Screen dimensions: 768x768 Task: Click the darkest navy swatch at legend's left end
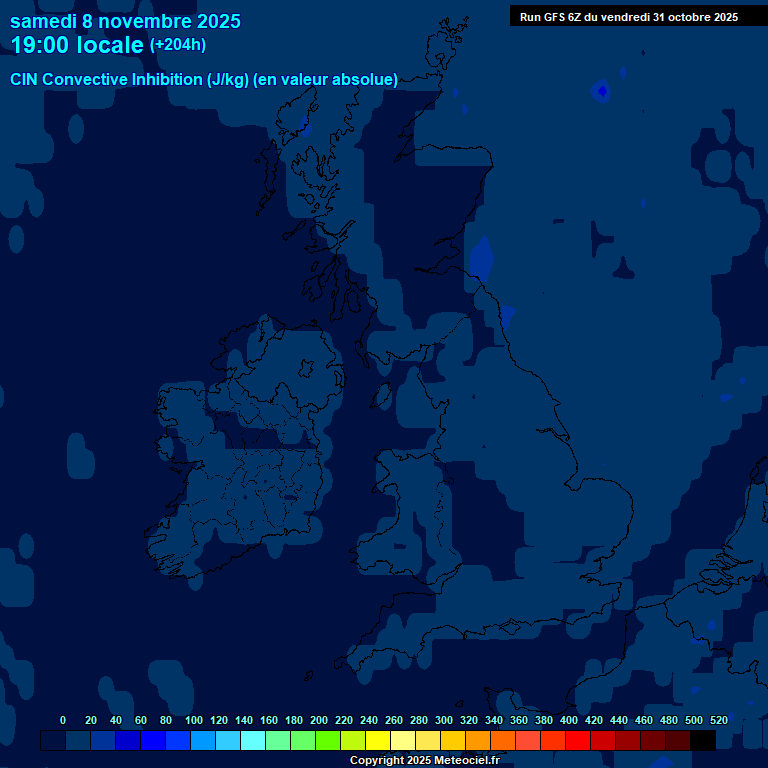[53, 740]
